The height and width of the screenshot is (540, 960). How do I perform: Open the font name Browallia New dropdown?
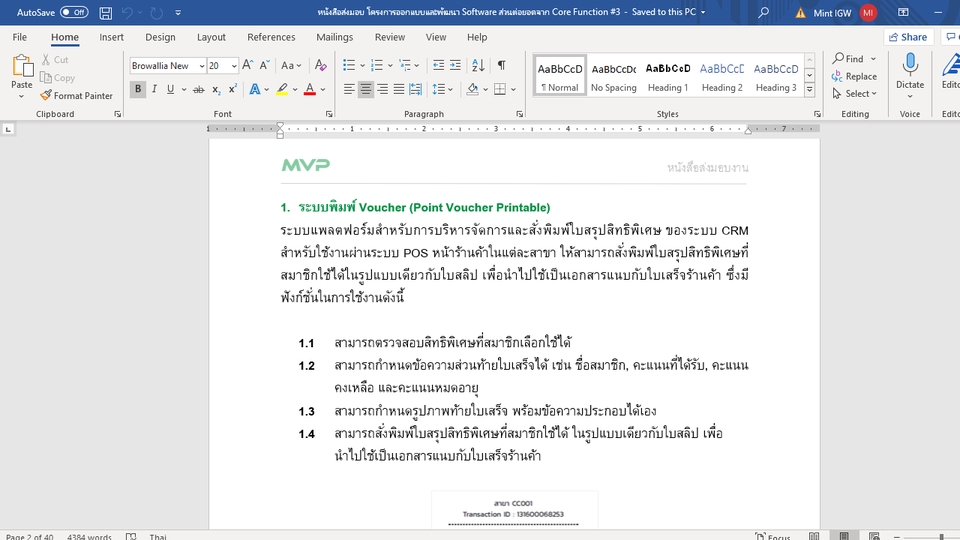pyautogui.click(x=201, y=66)
